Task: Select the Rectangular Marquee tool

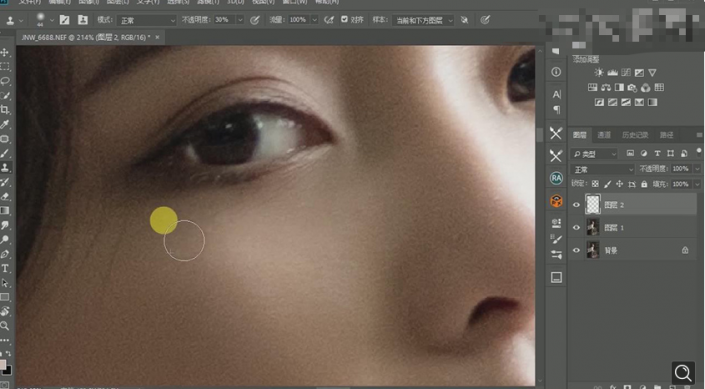Action: click(5, 67)
